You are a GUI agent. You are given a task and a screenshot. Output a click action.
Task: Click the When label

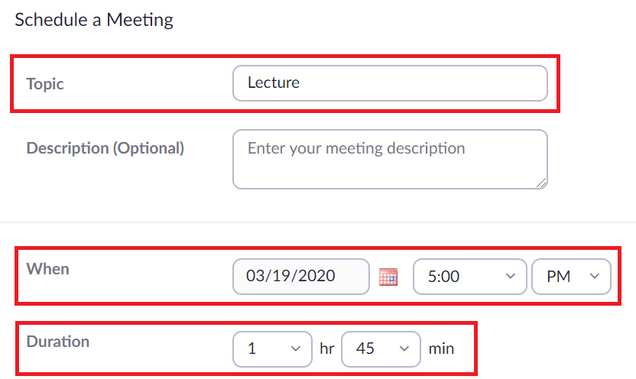[48, 269]
